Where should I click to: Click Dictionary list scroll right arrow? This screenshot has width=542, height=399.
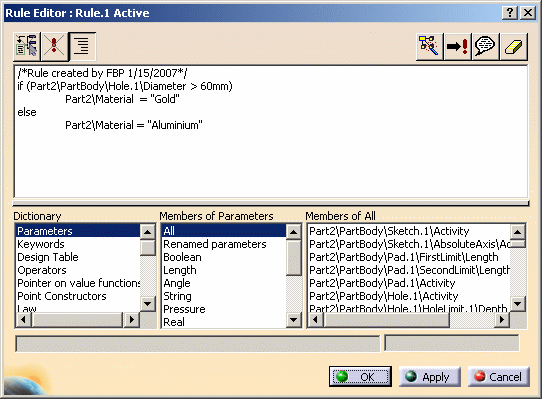[x=132, y=319]
